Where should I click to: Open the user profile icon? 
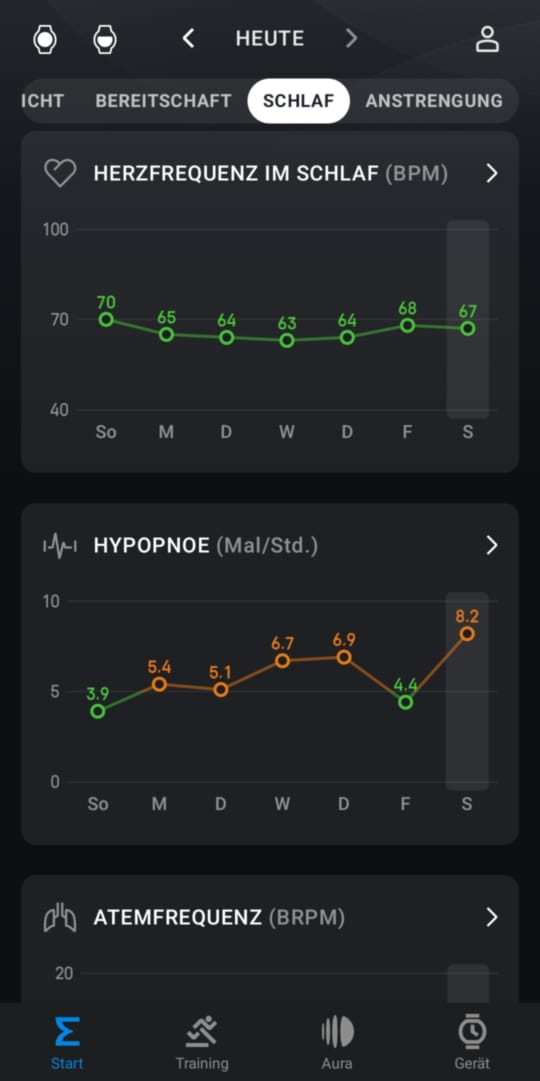(x=487, y=39)
